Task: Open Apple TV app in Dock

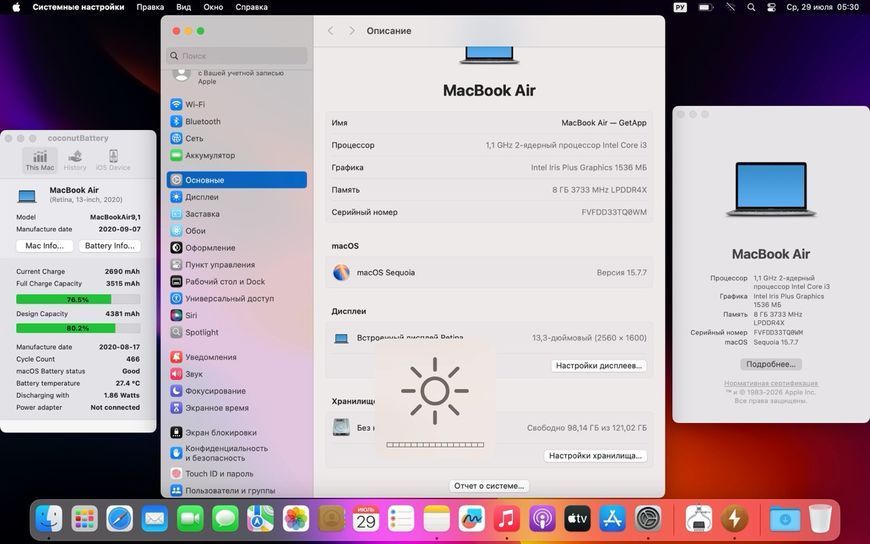Action: point(577,520)
